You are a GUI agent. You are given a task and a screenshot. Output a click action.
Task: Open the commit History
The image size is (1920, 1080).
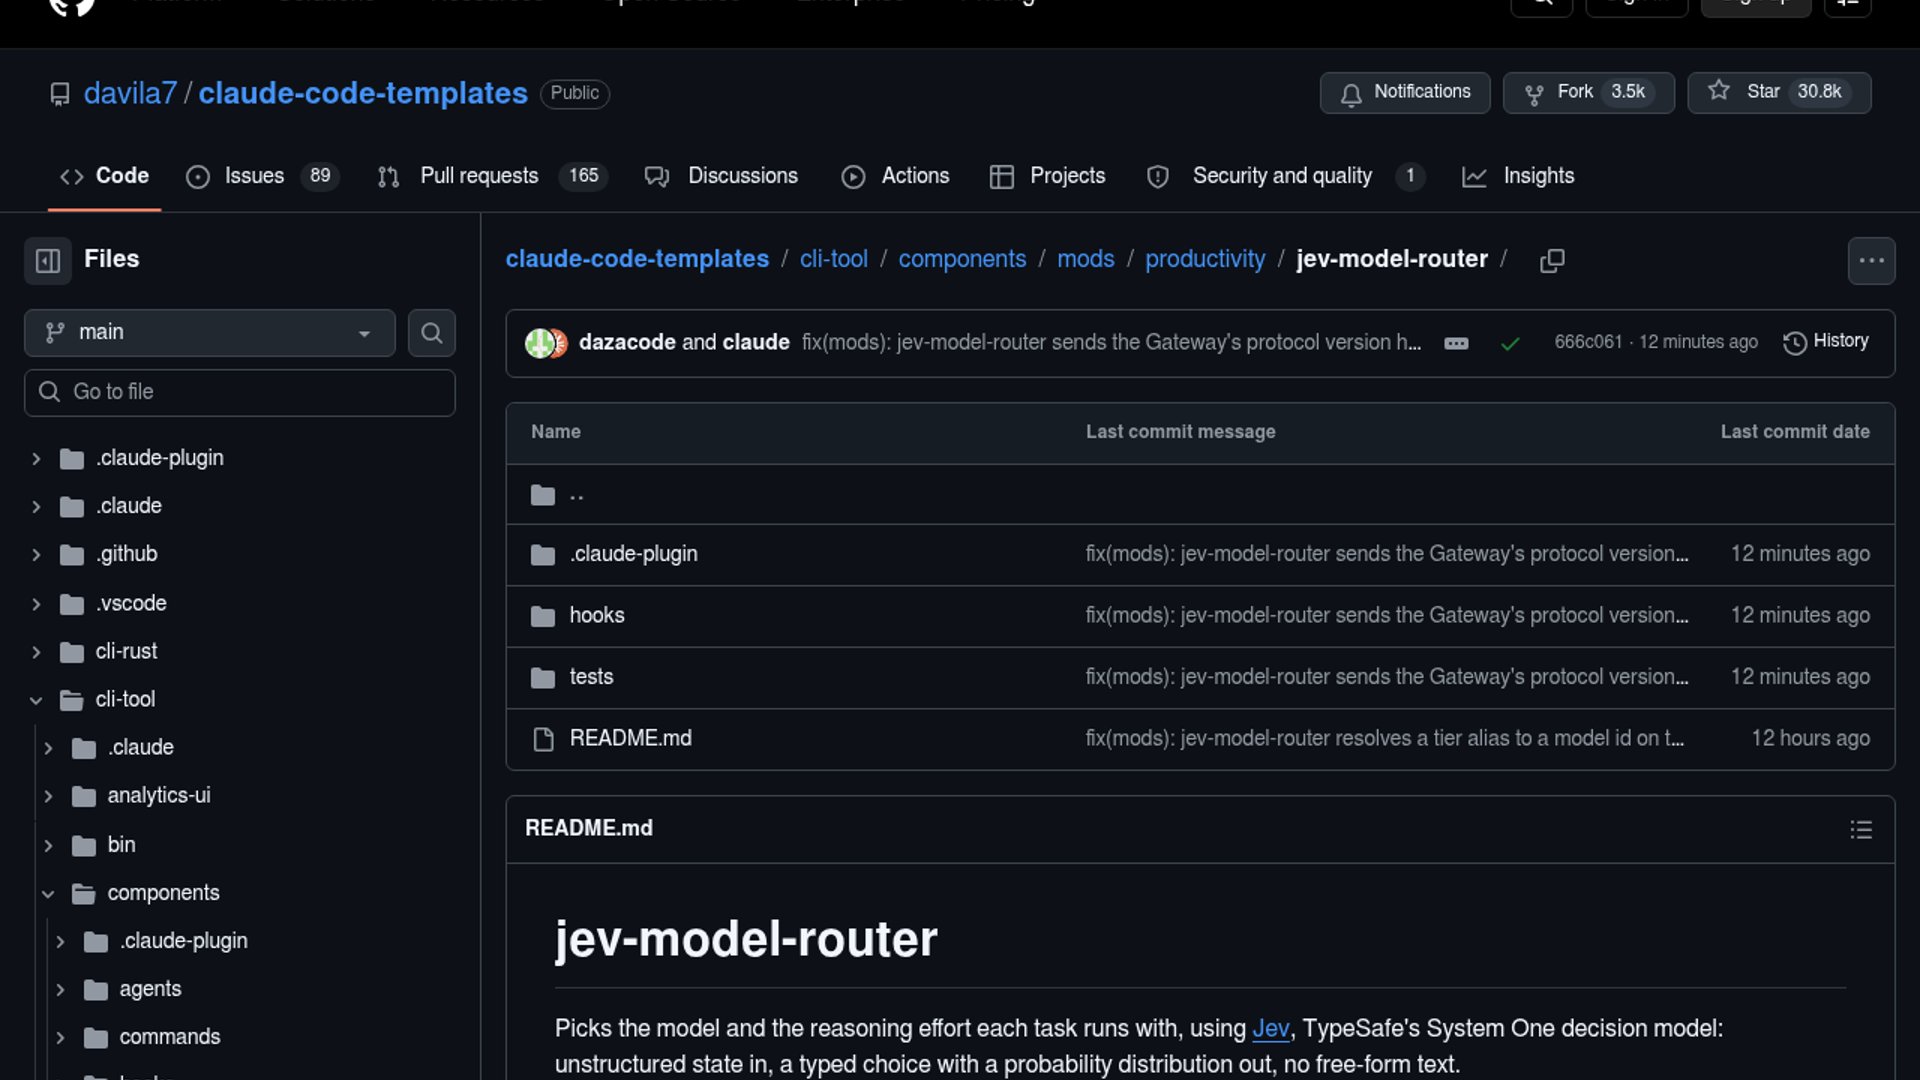click(x=1825, y=342)
